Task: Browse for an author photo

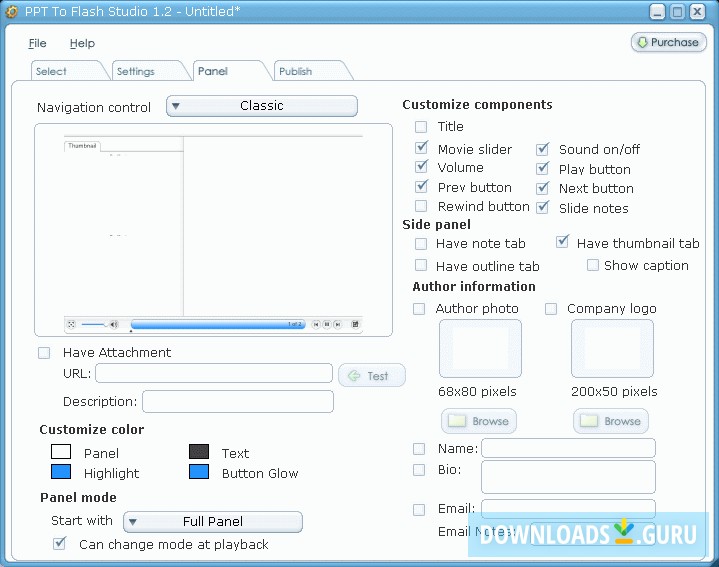Action: click(x=479, y=421)
